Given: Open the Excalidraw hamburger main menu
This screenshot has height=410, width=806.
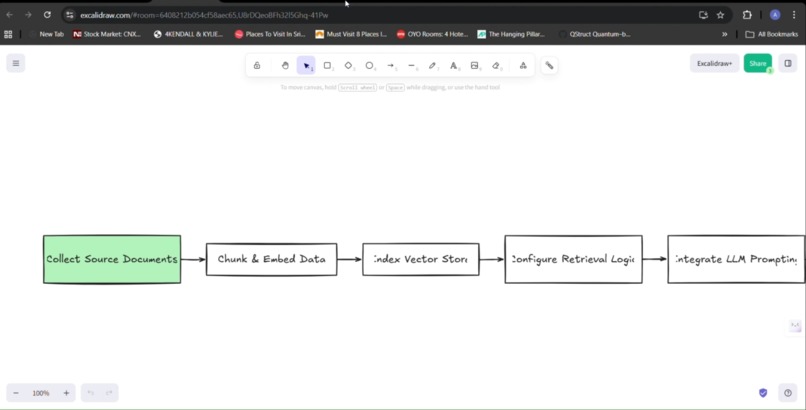Looking at the screenshot, I should (x=15, y=63).
